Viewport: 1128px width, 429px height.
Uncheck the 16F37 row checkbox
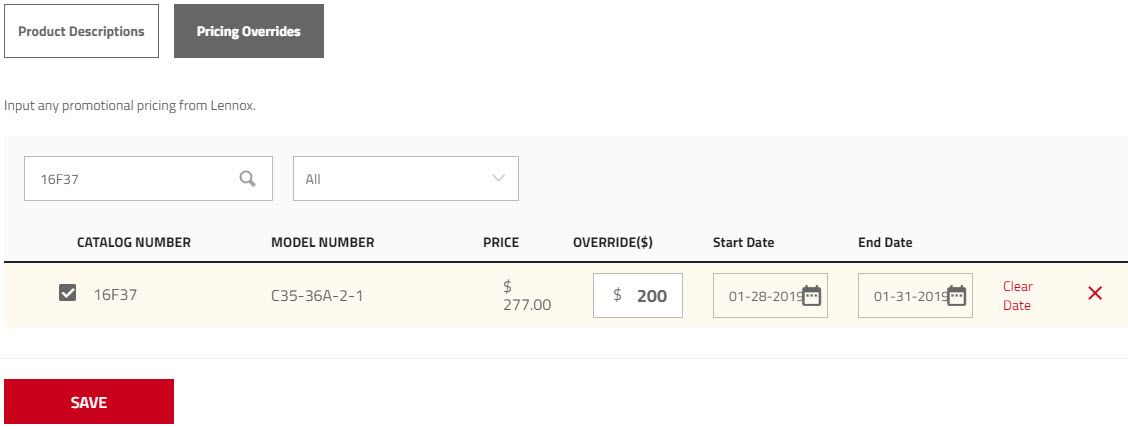pos(68,293)
